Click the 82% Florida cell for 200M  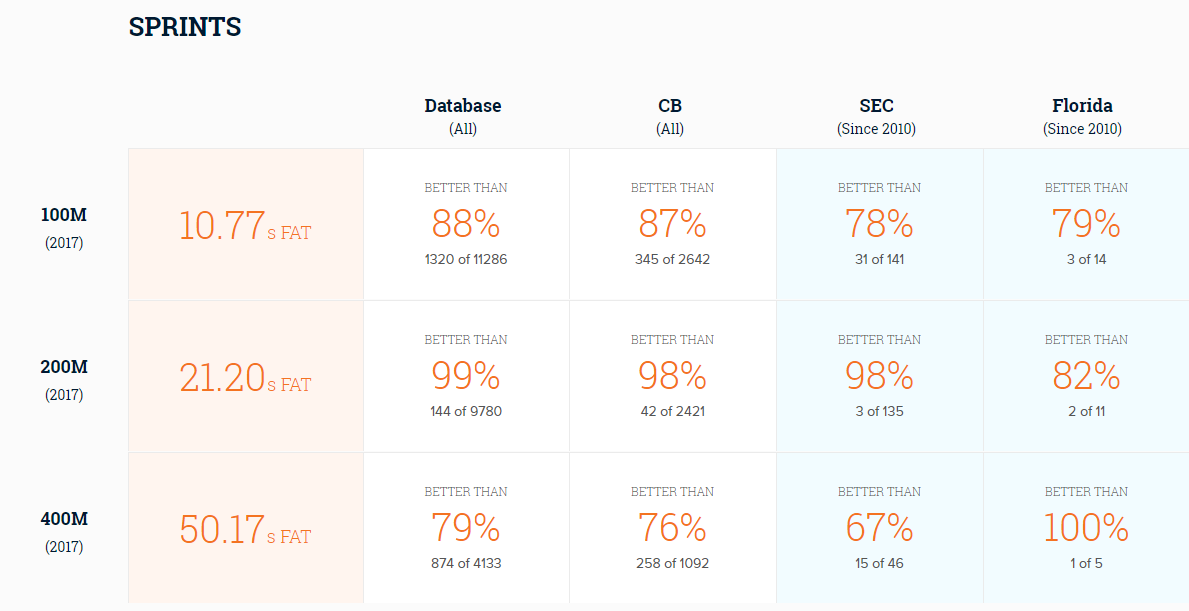[x=1086, y=377]
